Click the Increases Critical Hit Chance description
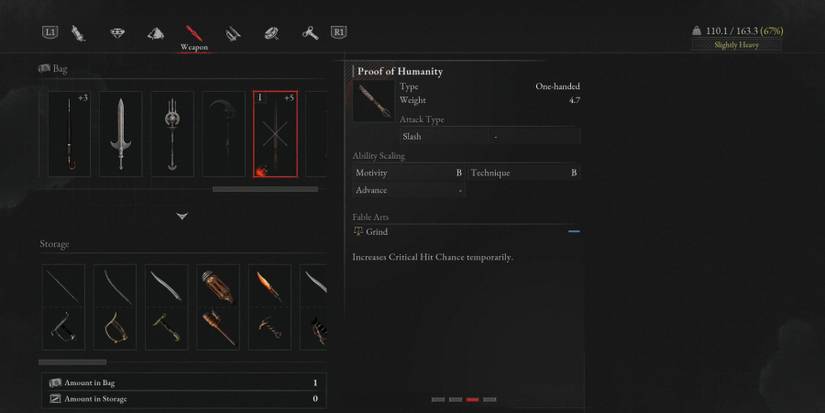 pos(432,257)
